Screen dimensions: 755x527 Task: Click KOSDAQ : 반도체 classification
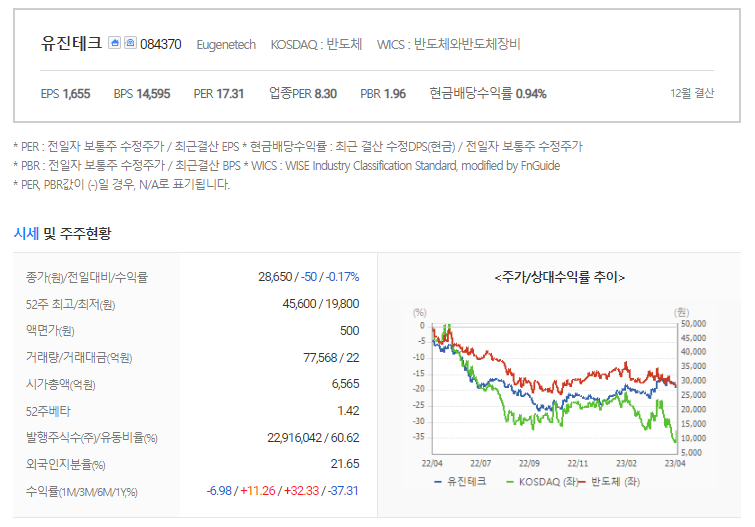pyautogui.click(x=316, y=44)
